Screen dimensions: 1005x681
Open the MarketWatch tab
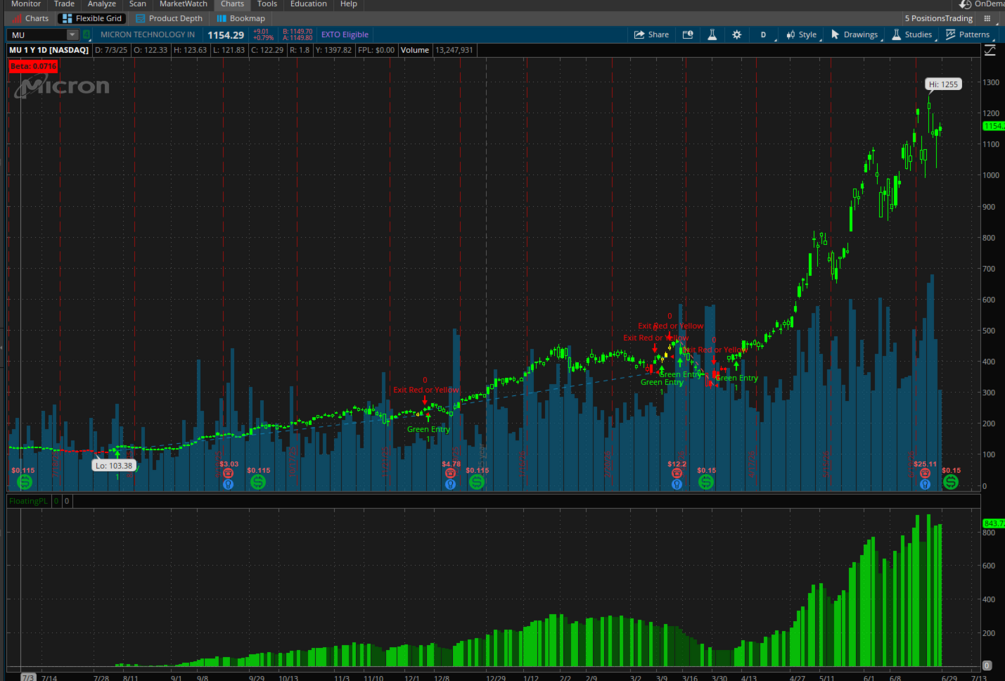183,4
